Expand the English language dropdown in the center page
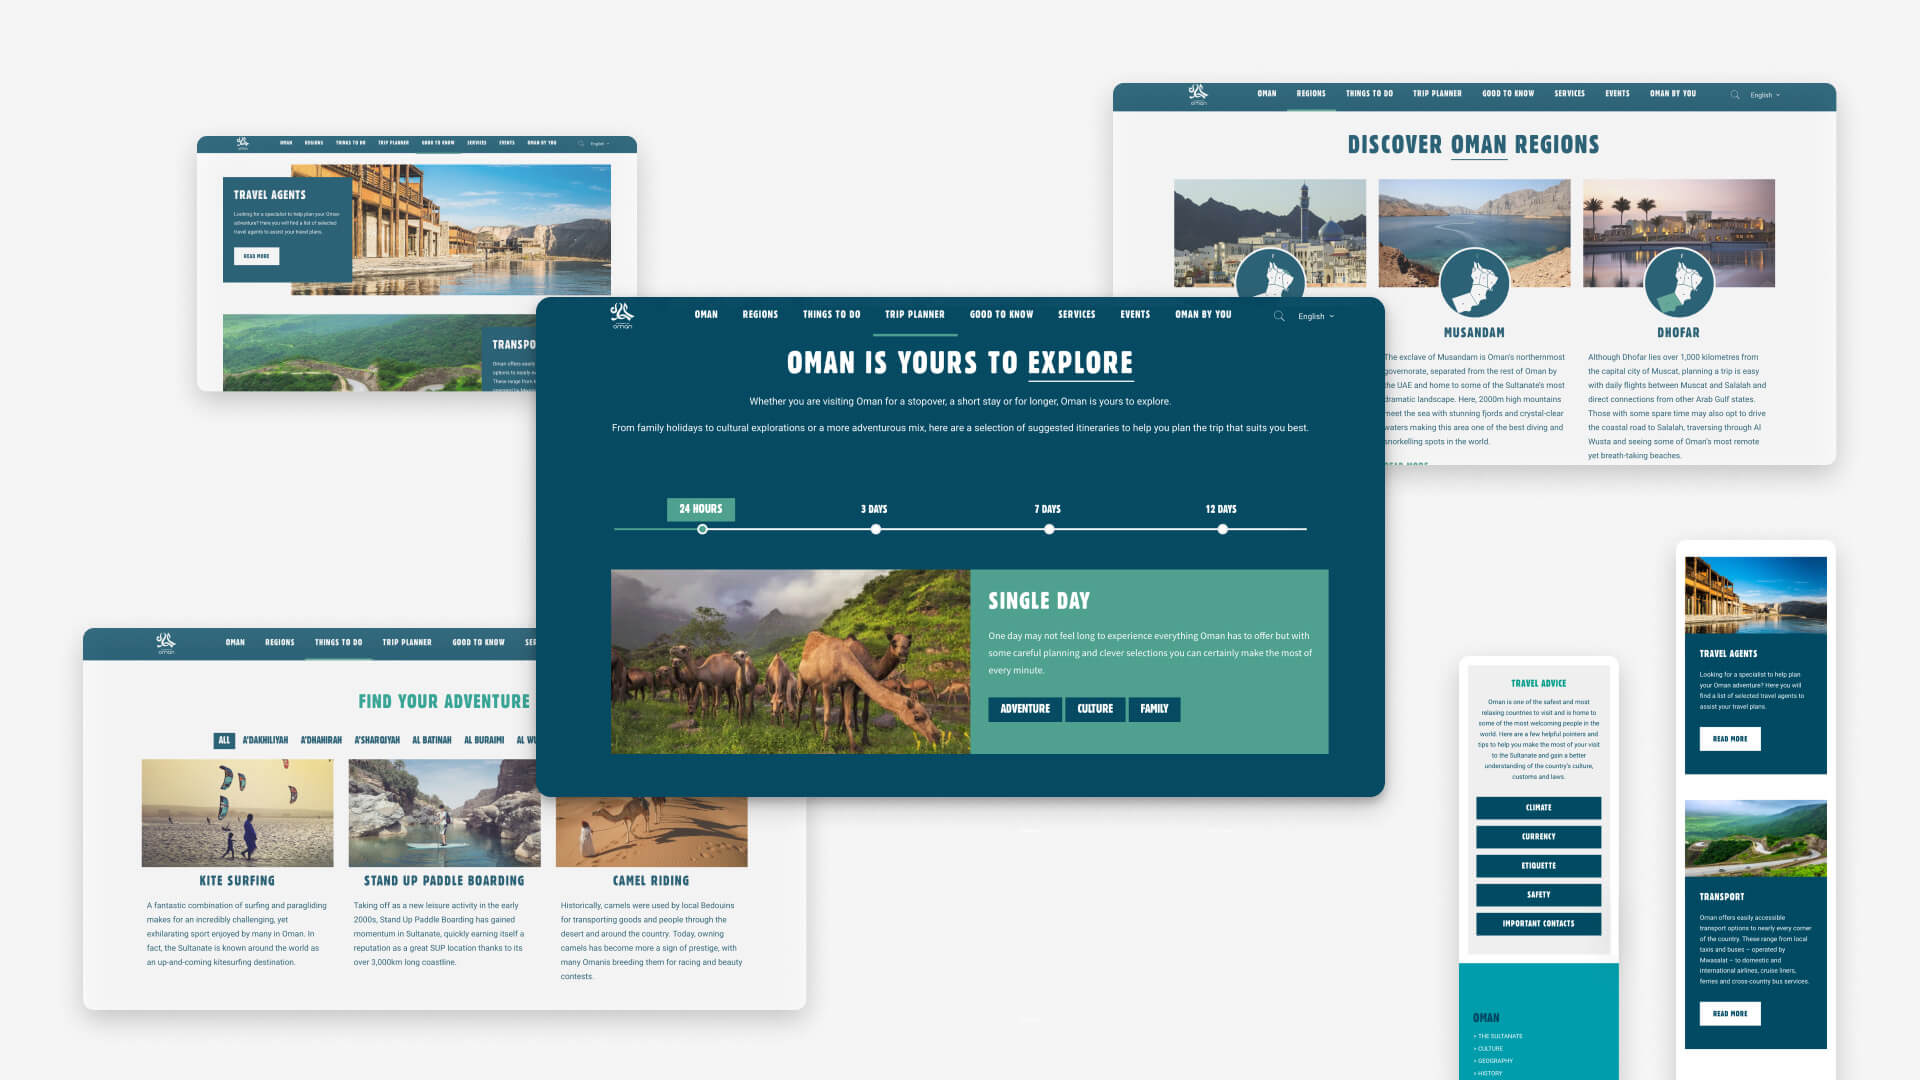Screen dimensions: 1920x1080 (x=1316, y=316)
